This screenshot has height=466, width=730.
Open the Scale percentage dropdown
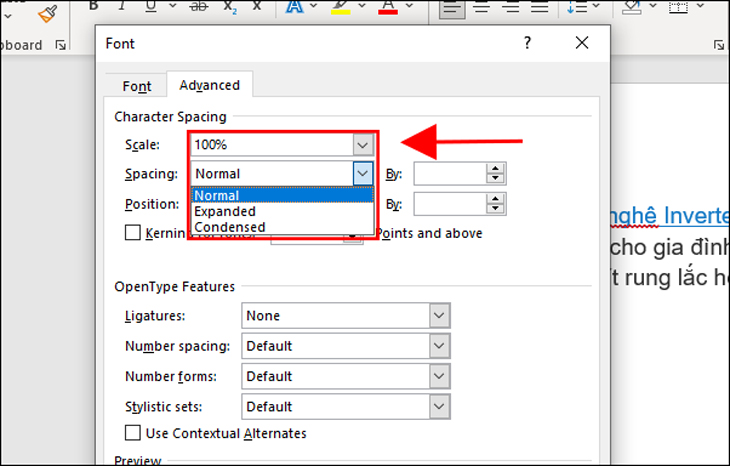363,145
